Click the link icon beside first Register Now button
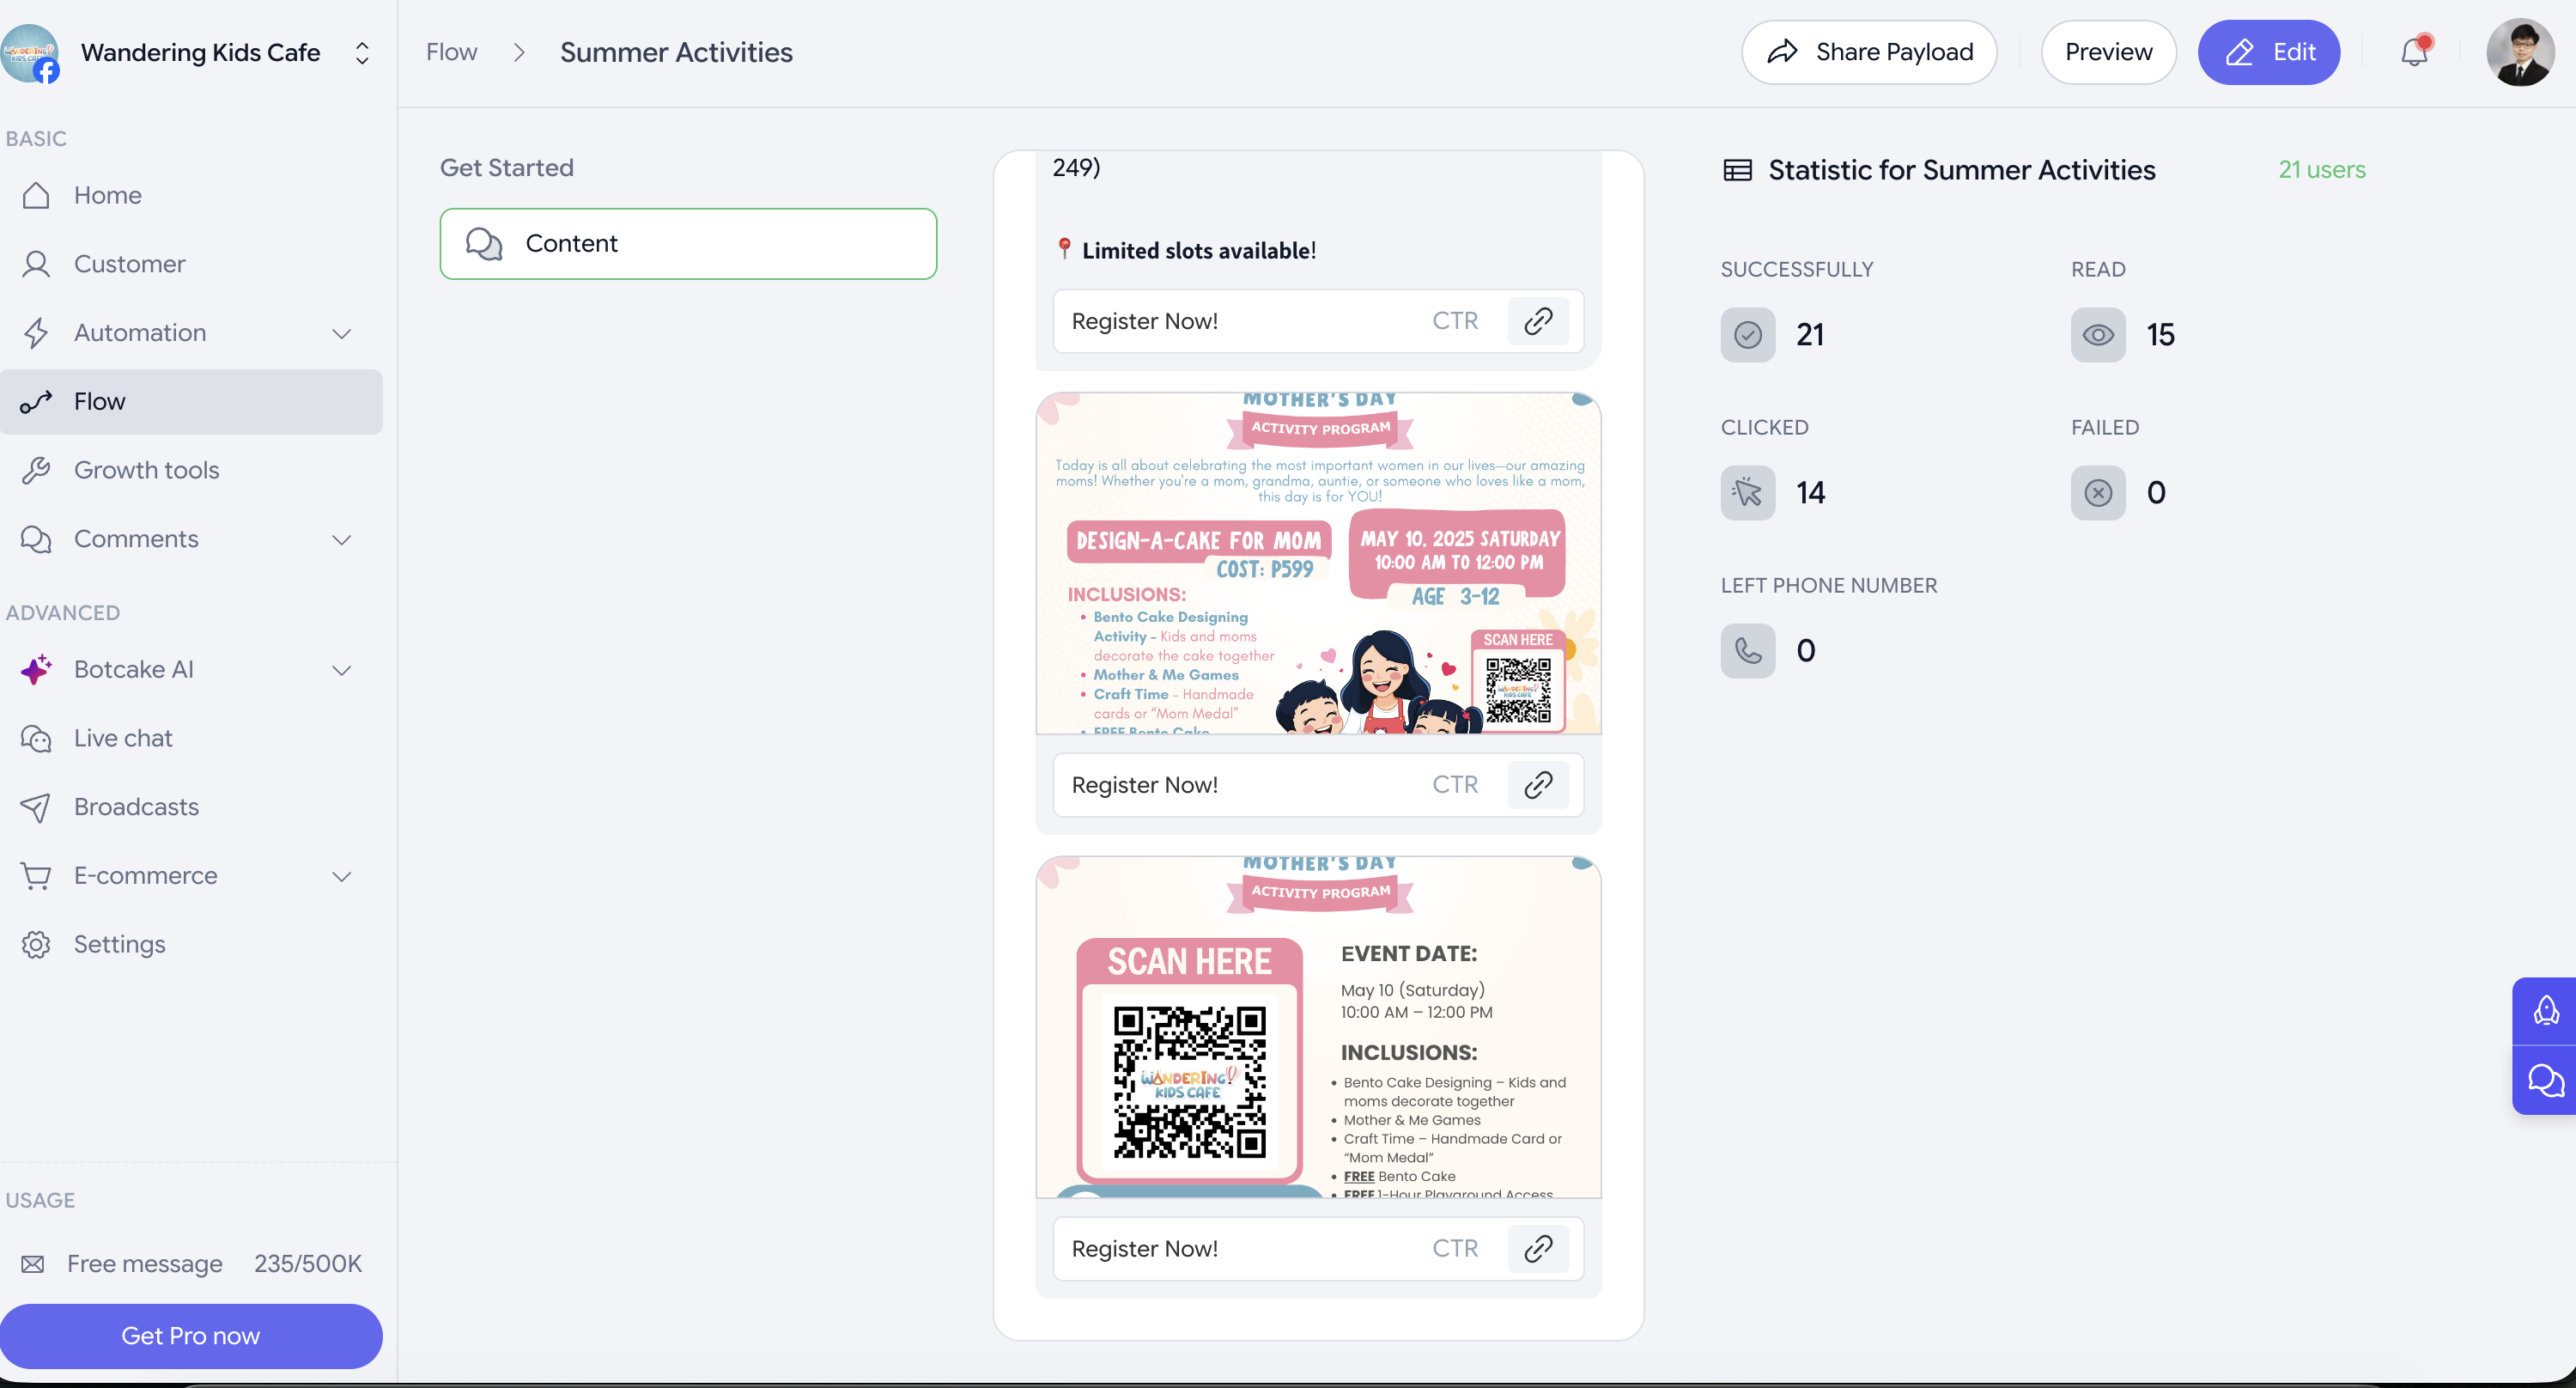Image resolution: width=2576 pixels, height=1388 pixels. (1538, 320)
